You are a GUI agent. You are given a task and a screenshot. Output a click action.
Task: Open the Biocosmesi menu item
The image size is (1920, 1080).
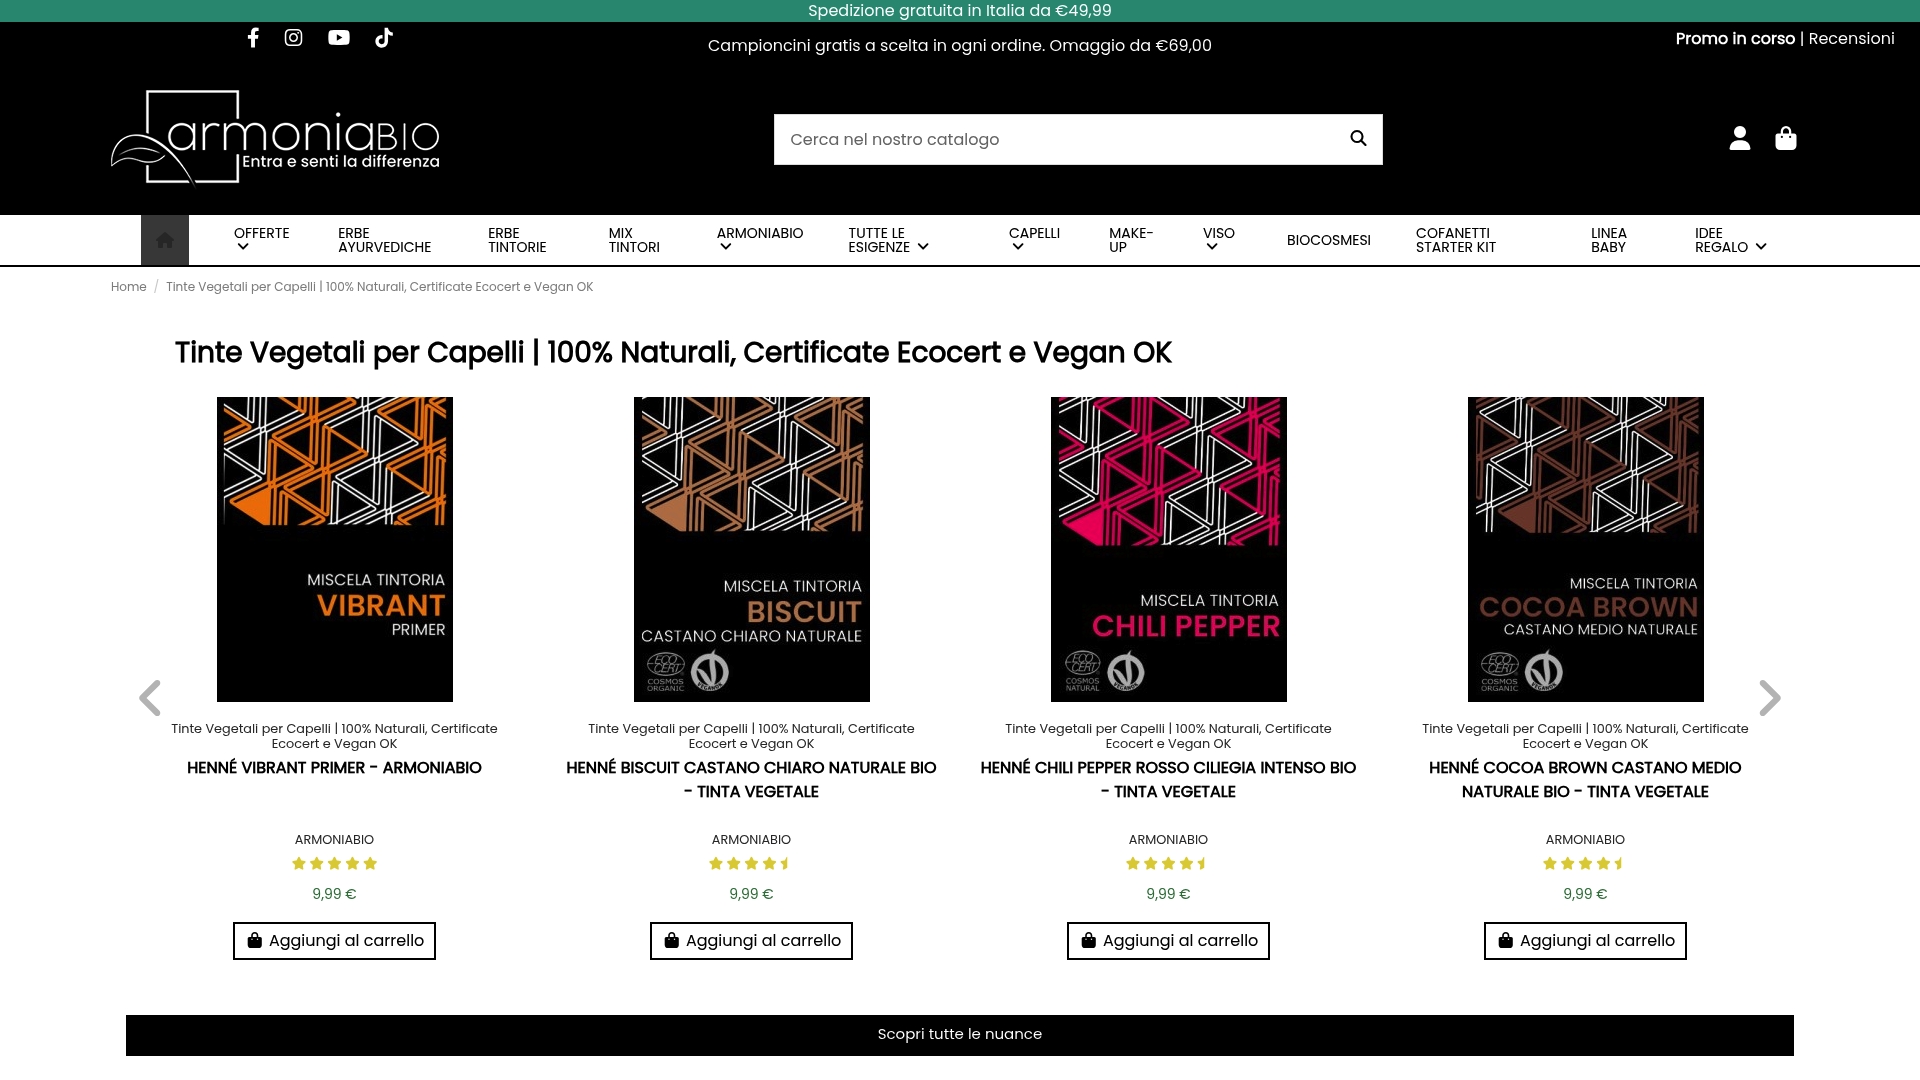(1328, 240)
